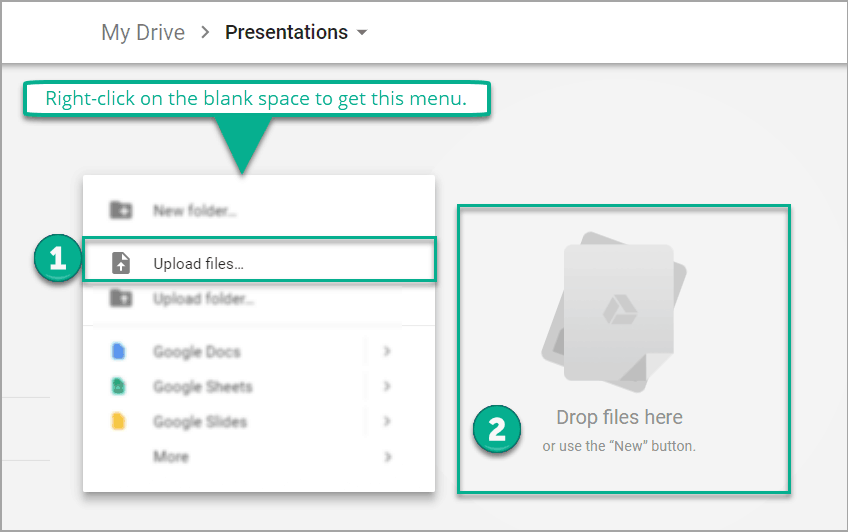This screenshot has width=848, height=532.
Task: Click the New folder icon in the menu
Action: pyautogui.click(x=120, y=211)
